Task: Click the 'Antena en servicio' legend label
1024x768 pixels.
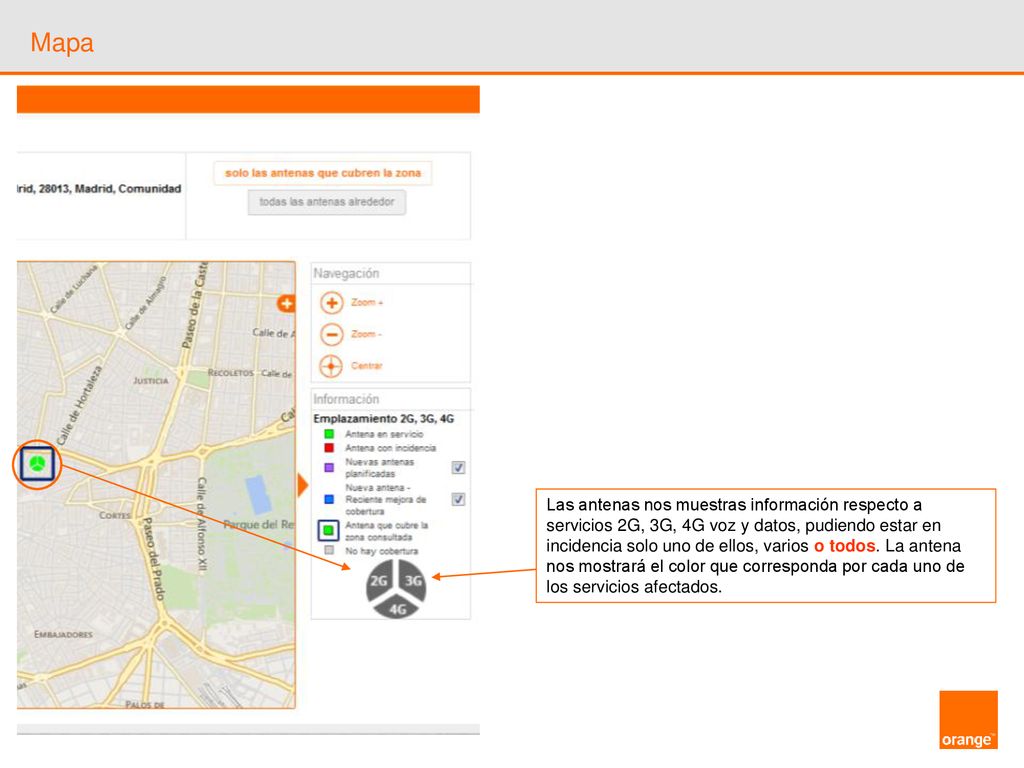Action: pyautogui.click(x=384, y=434)
